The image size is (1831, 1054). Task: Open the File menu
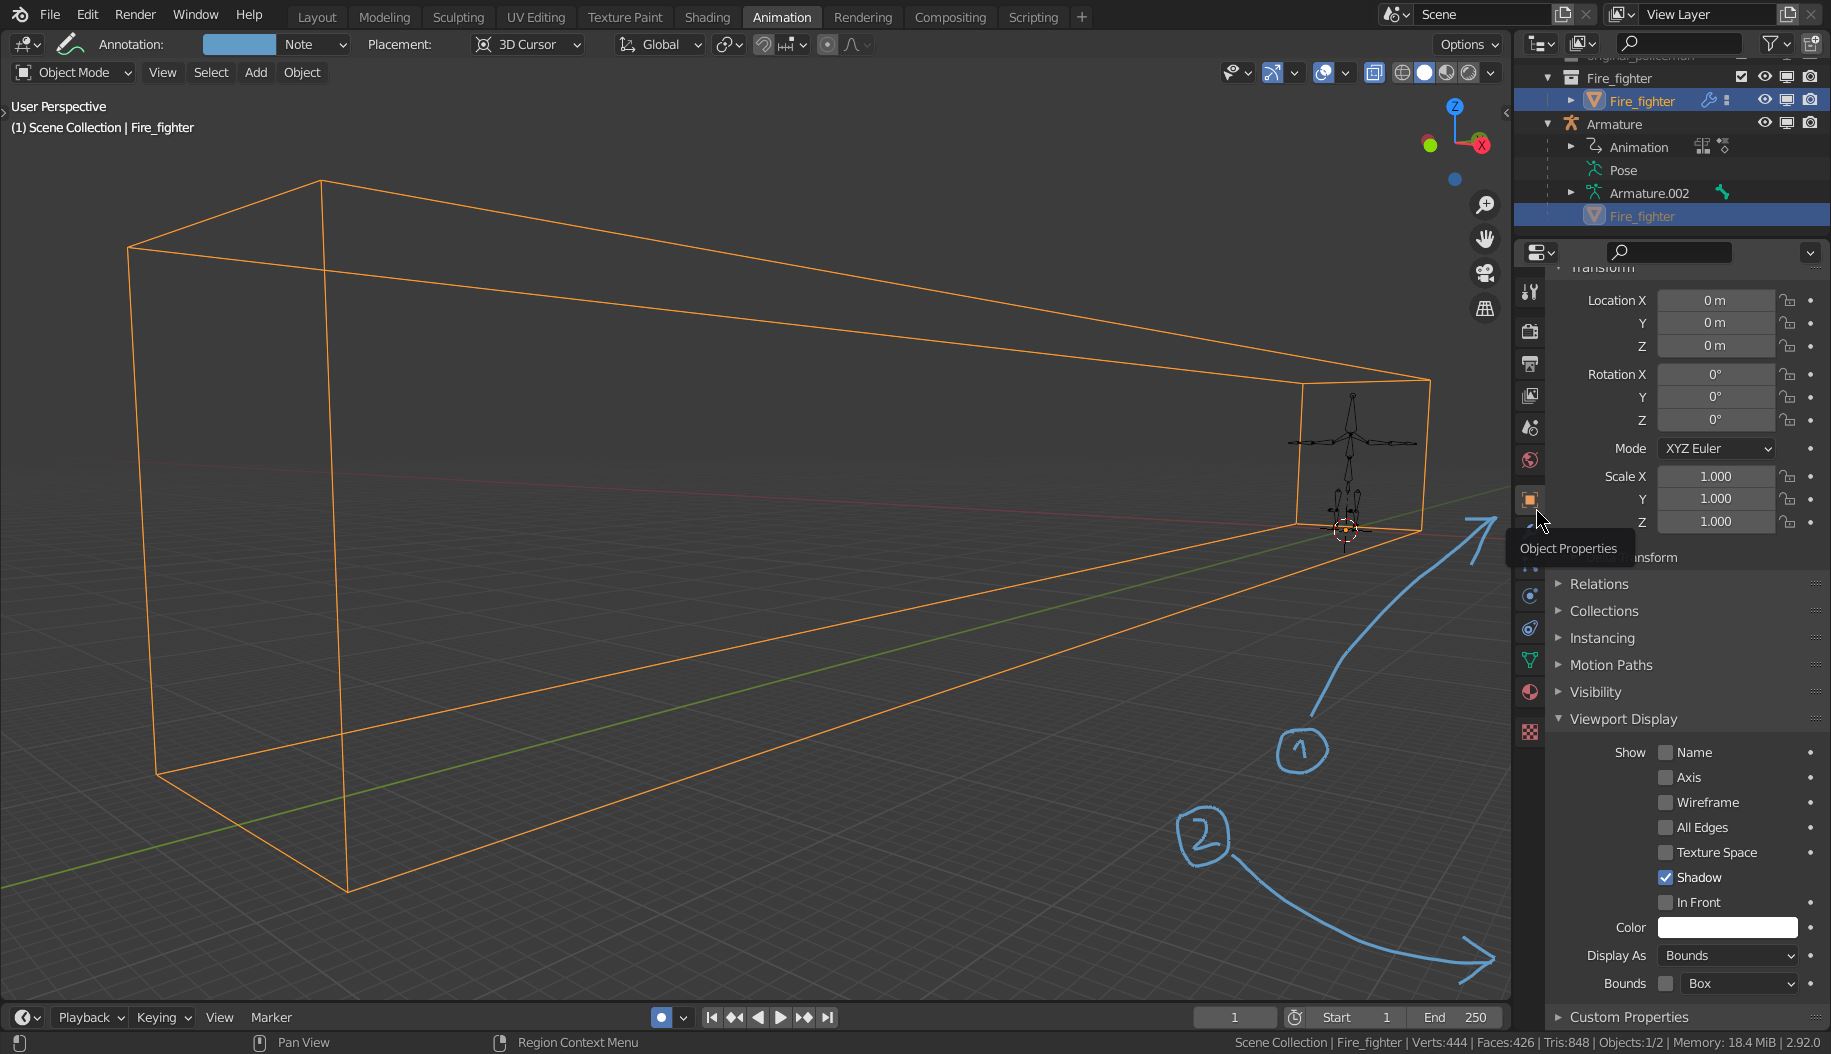pos(49,15)
